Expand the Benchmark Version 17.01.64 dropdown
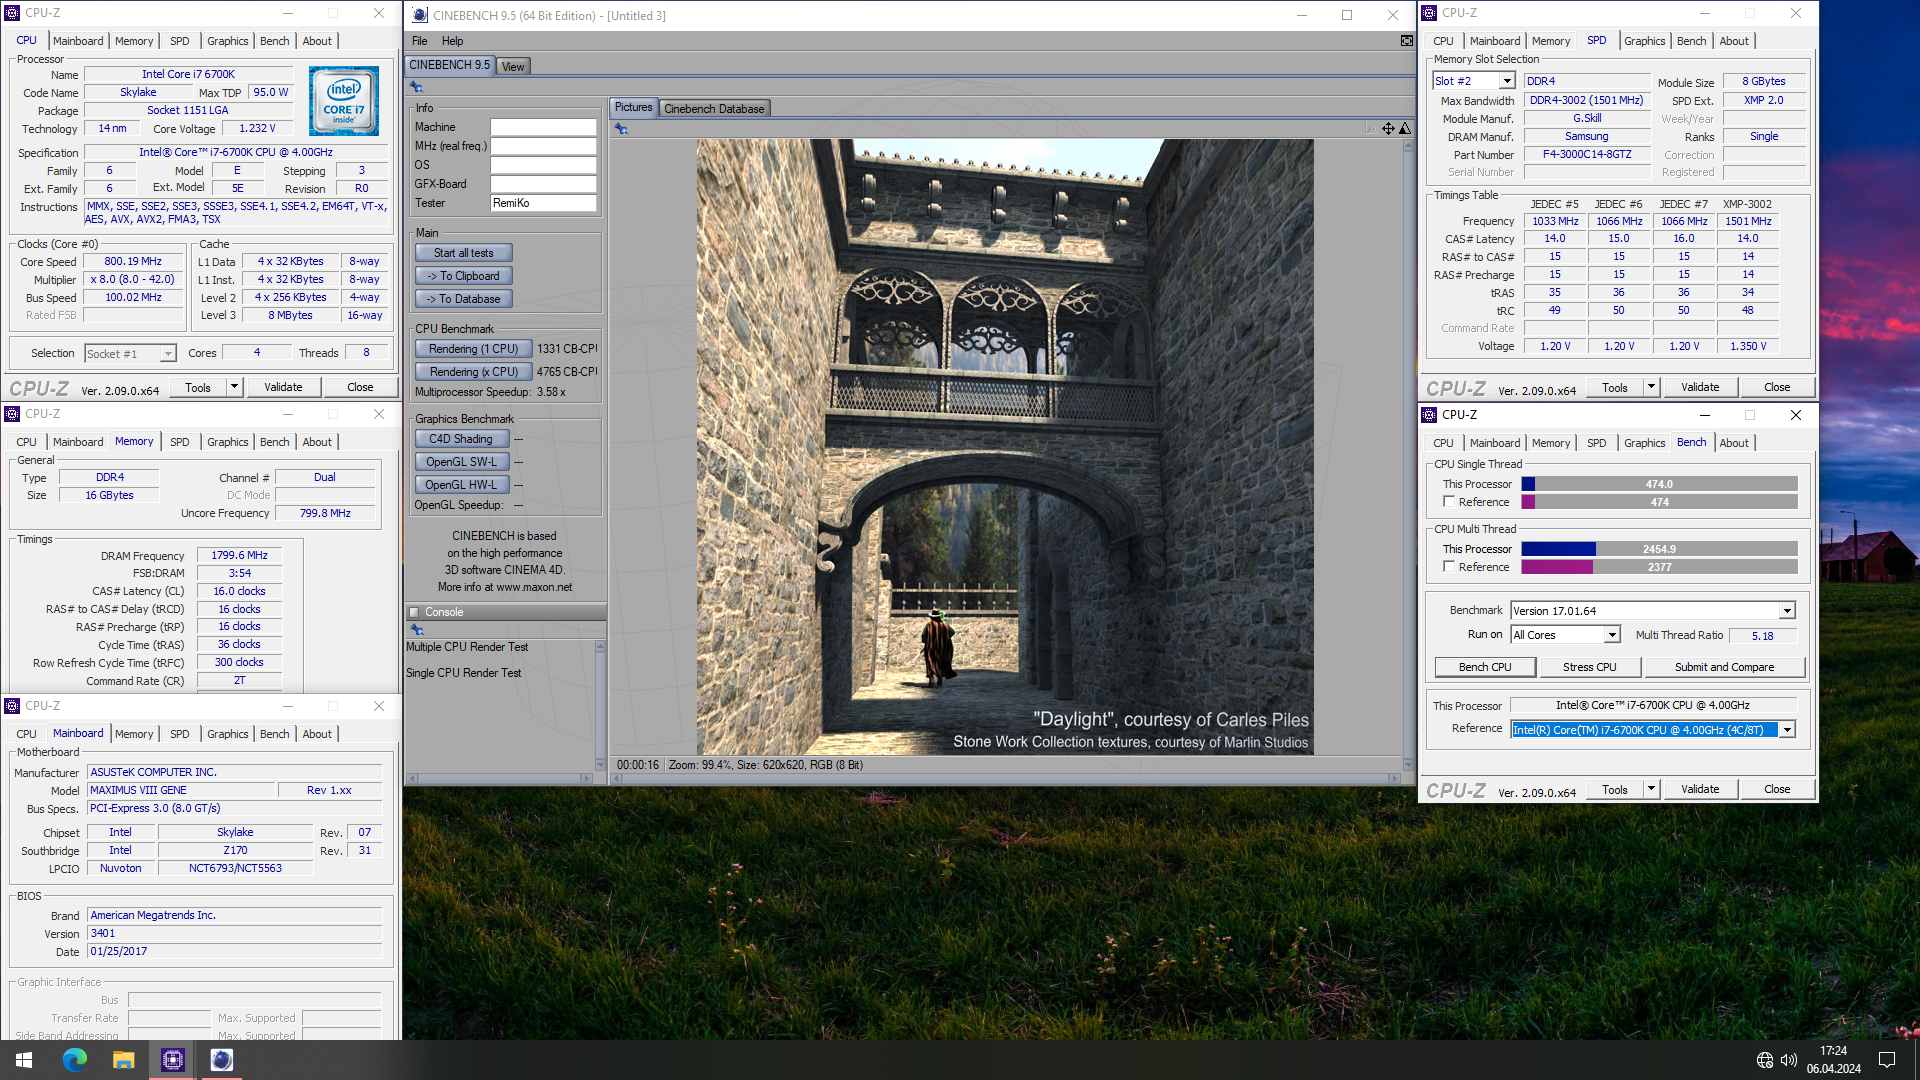1920x1080 pixels. (x=1786, y=611)
